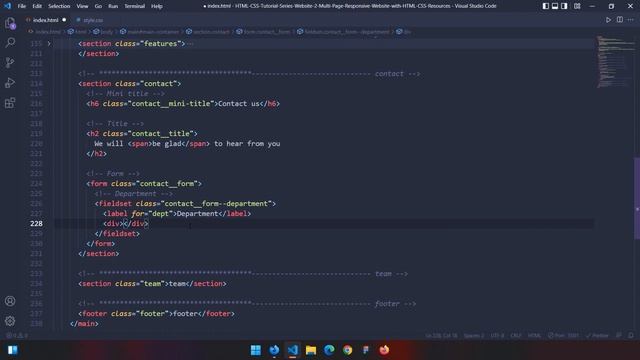640x360 pixels.
Task: Open the Terminal menu
Action: tap(134, 6)
